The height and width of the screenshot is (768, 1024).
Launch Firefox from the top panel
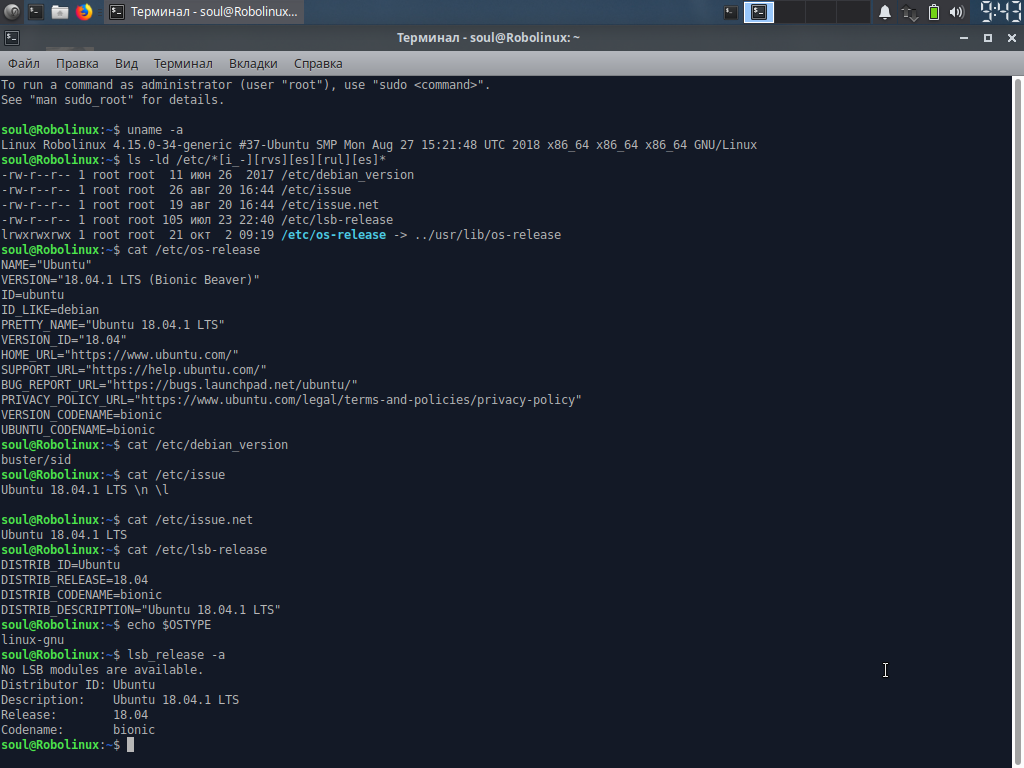coord(84,12)
